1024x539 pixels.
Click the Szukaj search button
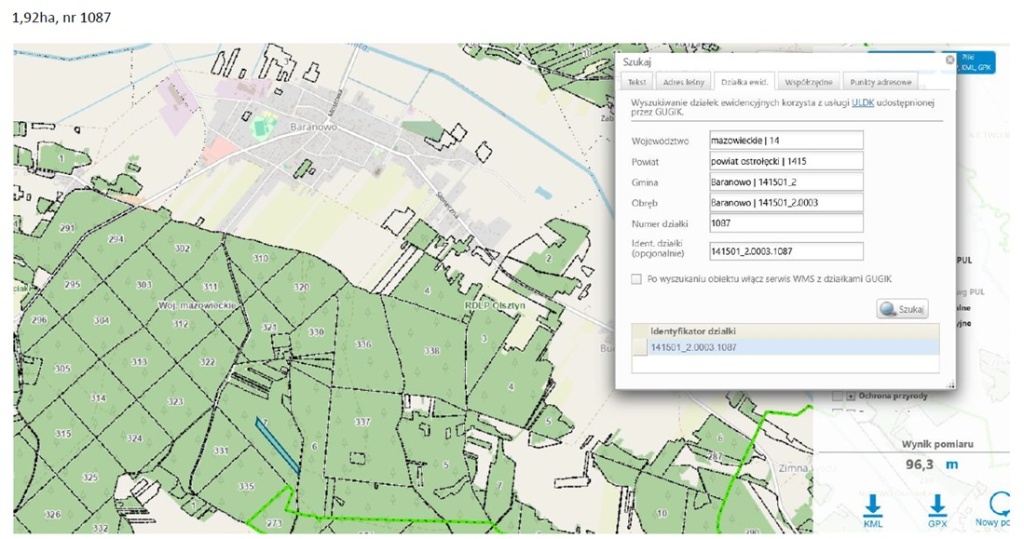coord(903,309)
